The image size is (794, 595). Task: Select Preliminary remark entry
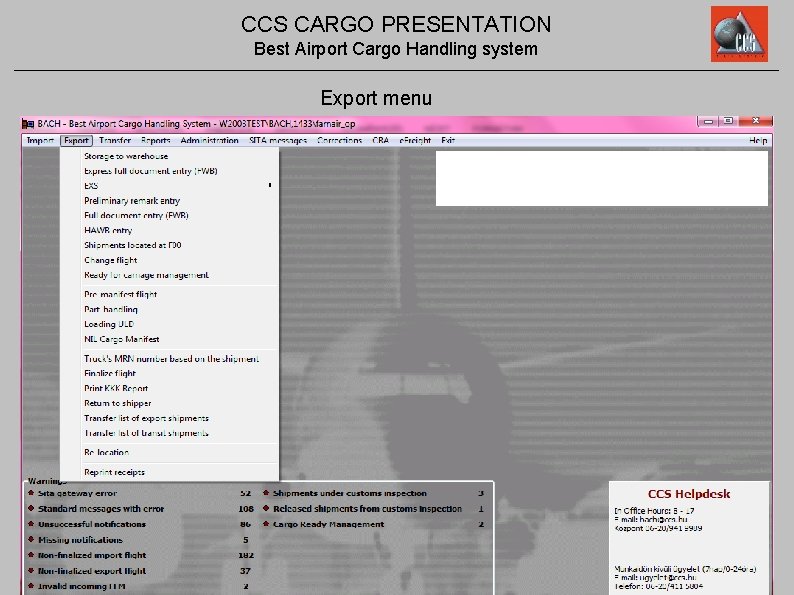170,201
